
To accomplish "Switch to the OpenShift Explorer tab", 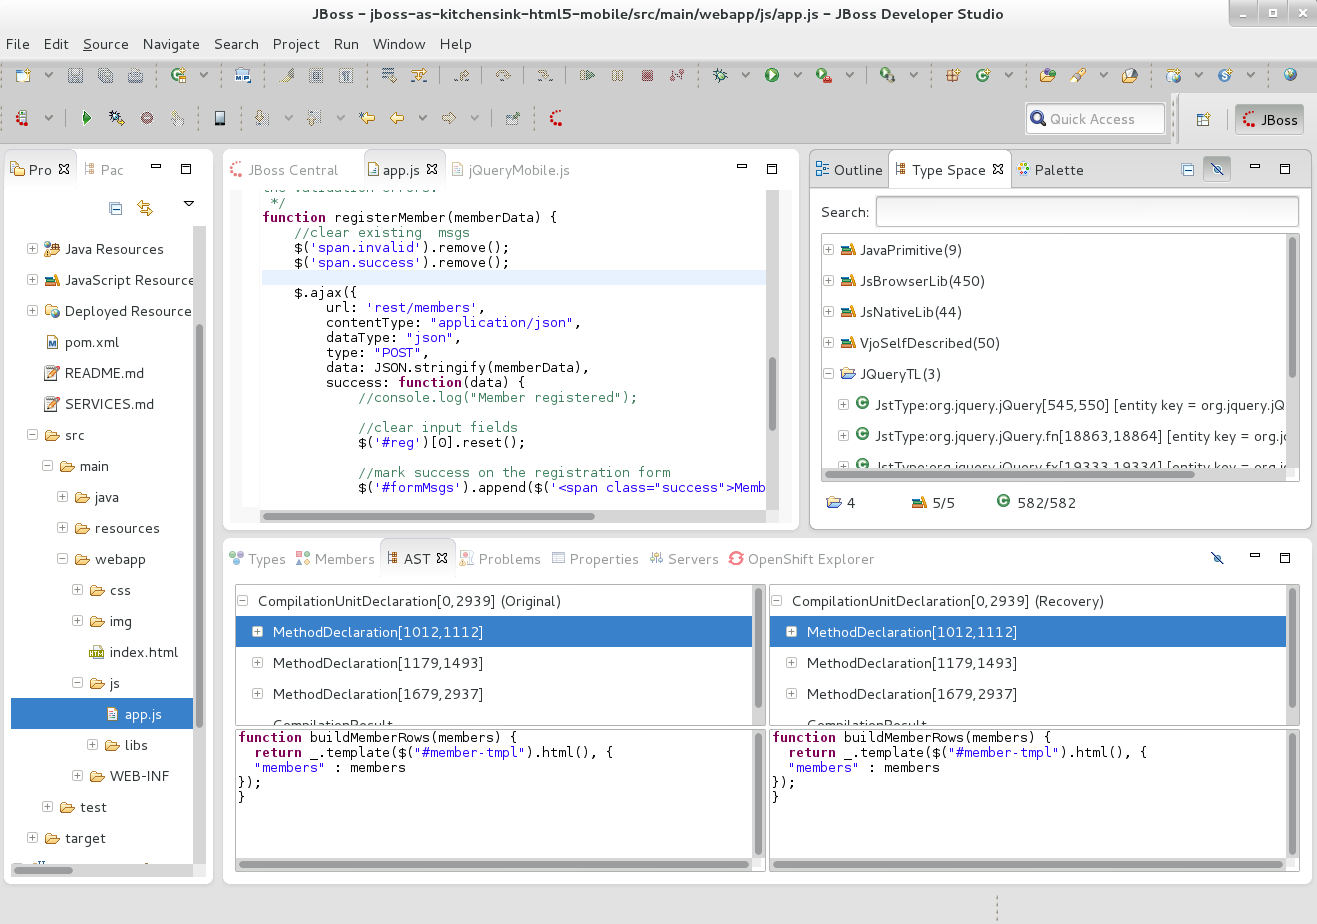I will tap(801, 559).
